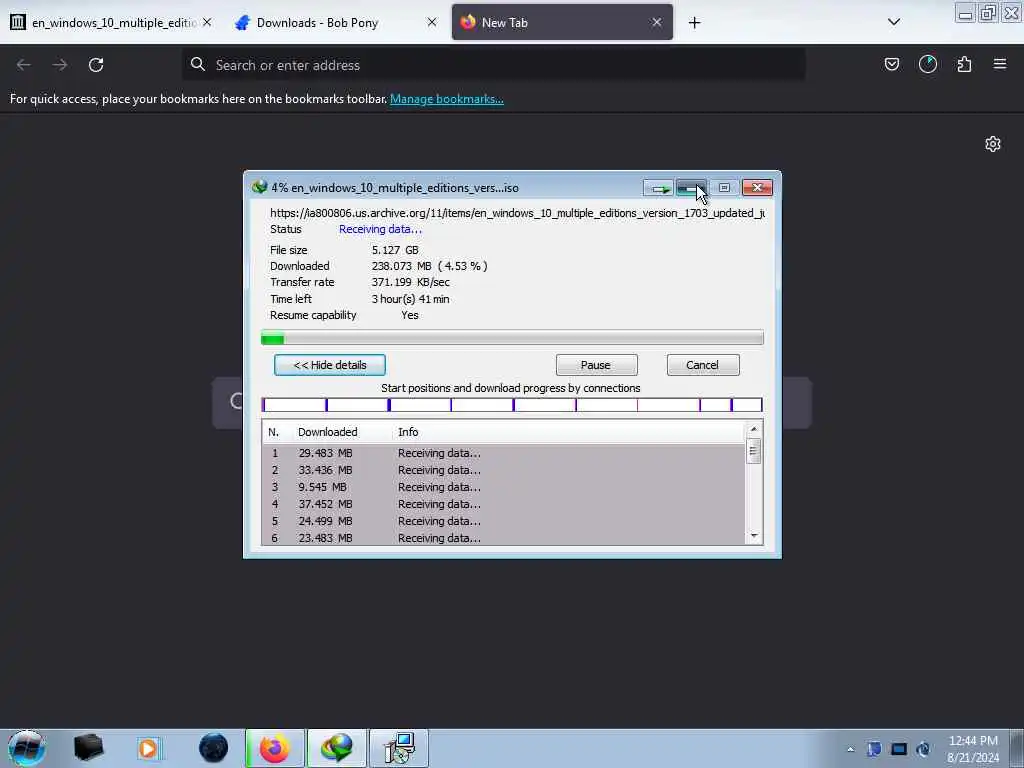
Task: Reload the current Firefox page
Action: pos(96,65)
